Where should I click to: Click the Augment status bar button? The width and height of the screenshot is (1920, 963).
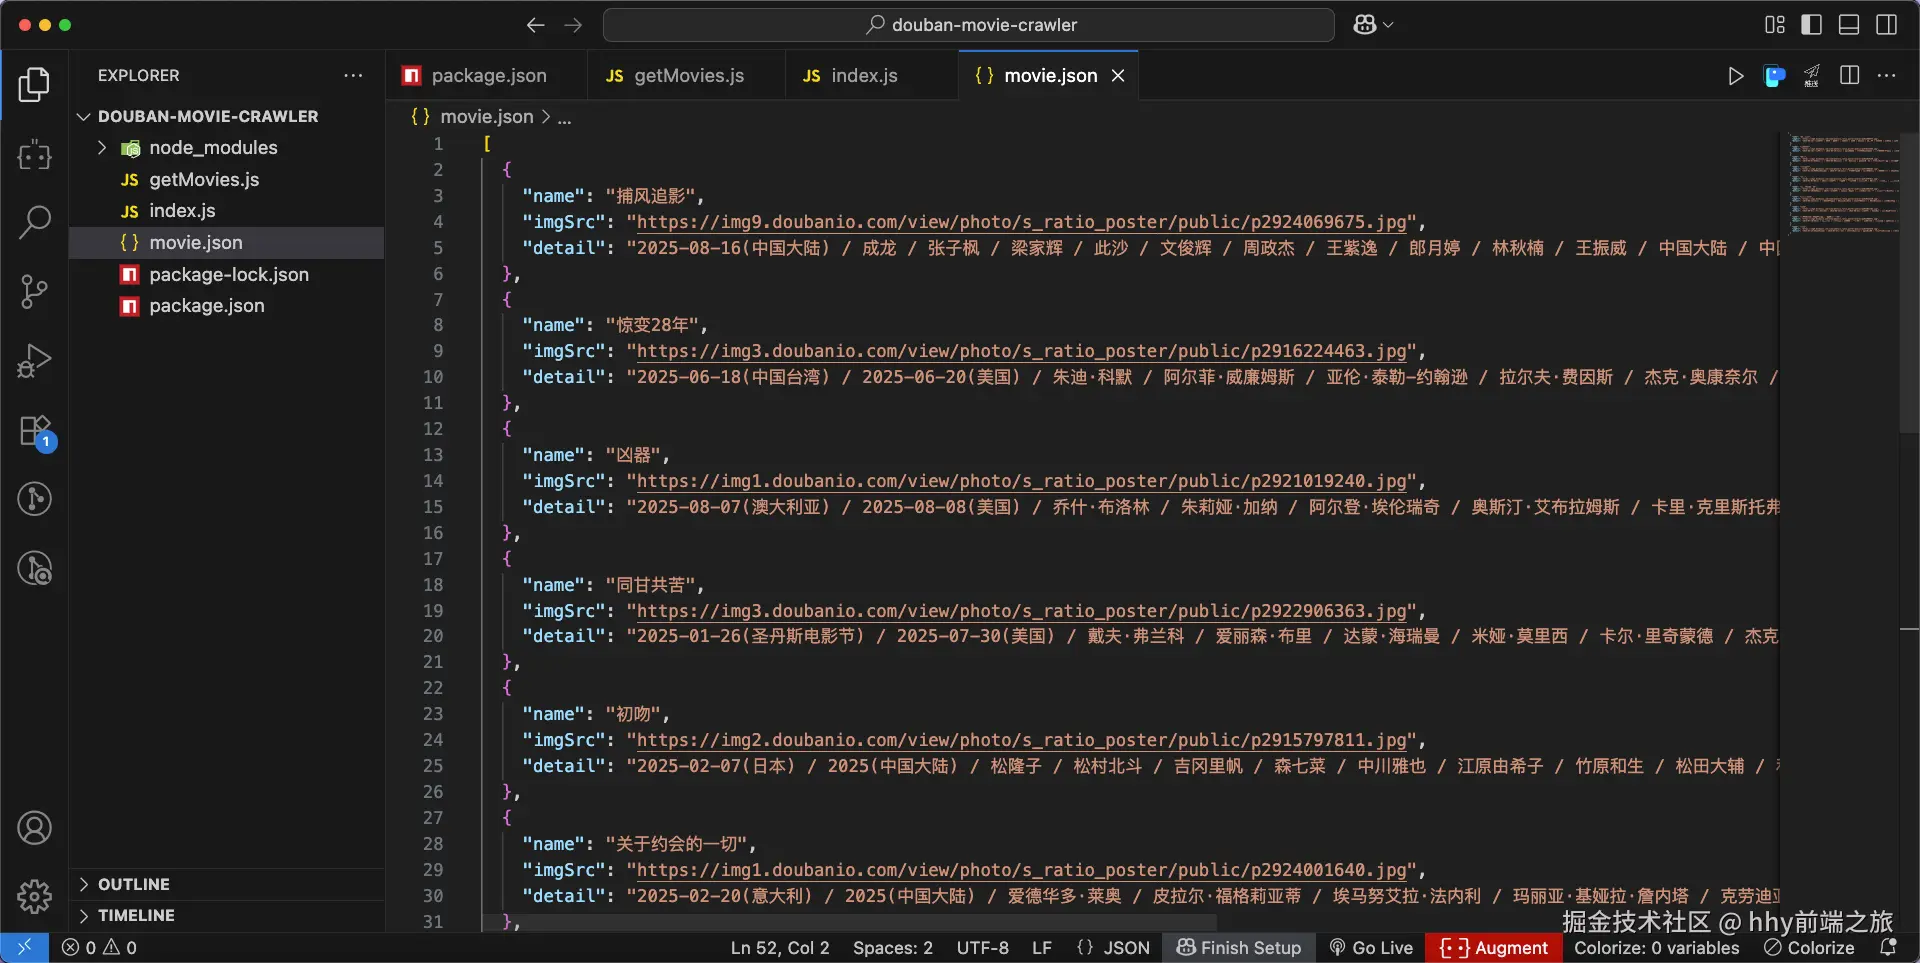click(1494, 947)
